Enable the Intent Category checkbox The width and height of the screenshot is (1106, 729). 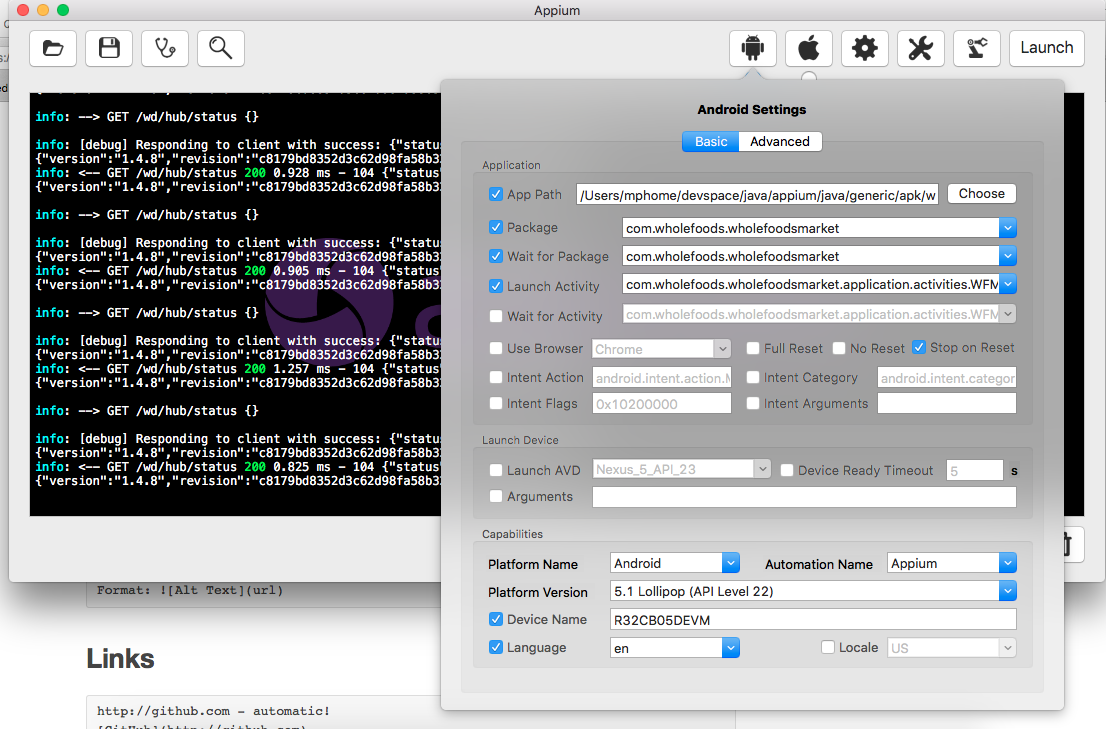tap(753, 377)
